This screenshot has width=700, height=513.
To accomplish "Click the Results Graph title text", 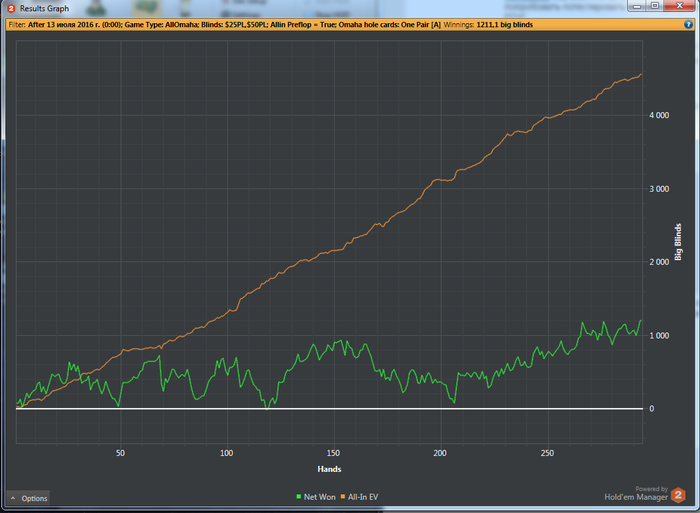I will pyautogui.click(x=44, y=8).
